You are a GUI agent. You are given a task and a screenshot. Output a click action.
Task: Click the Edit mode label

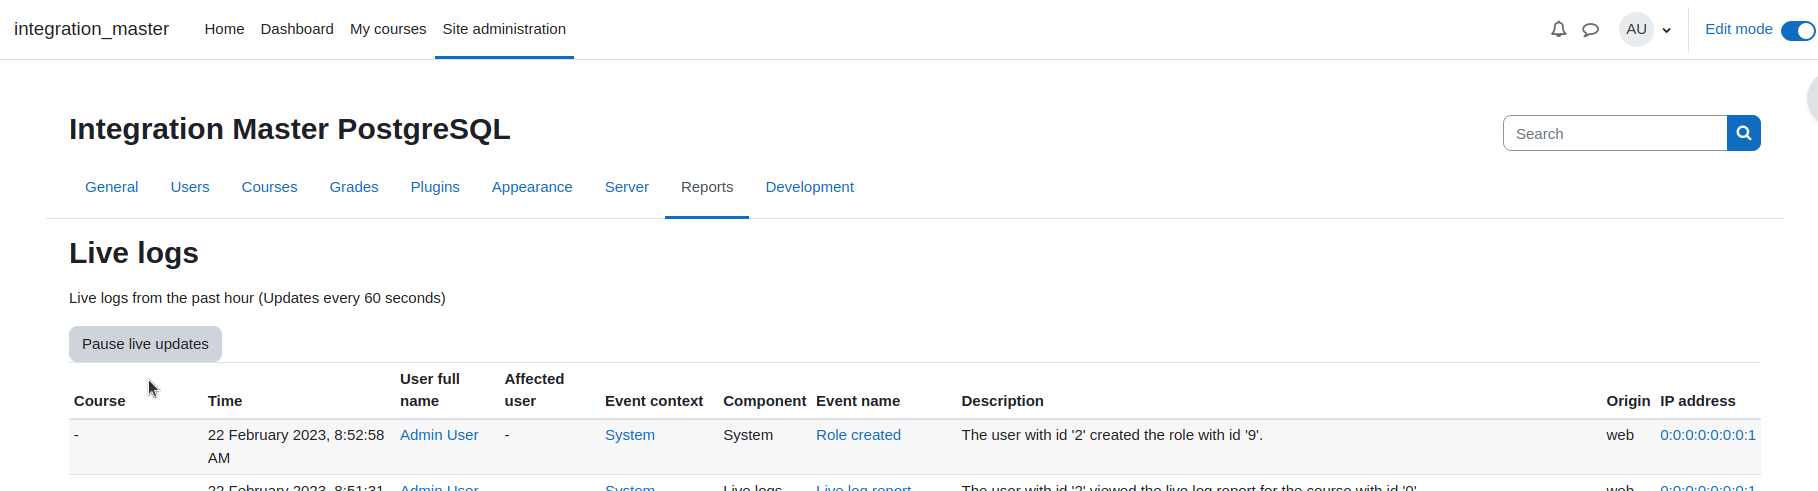coord(1738,29)
